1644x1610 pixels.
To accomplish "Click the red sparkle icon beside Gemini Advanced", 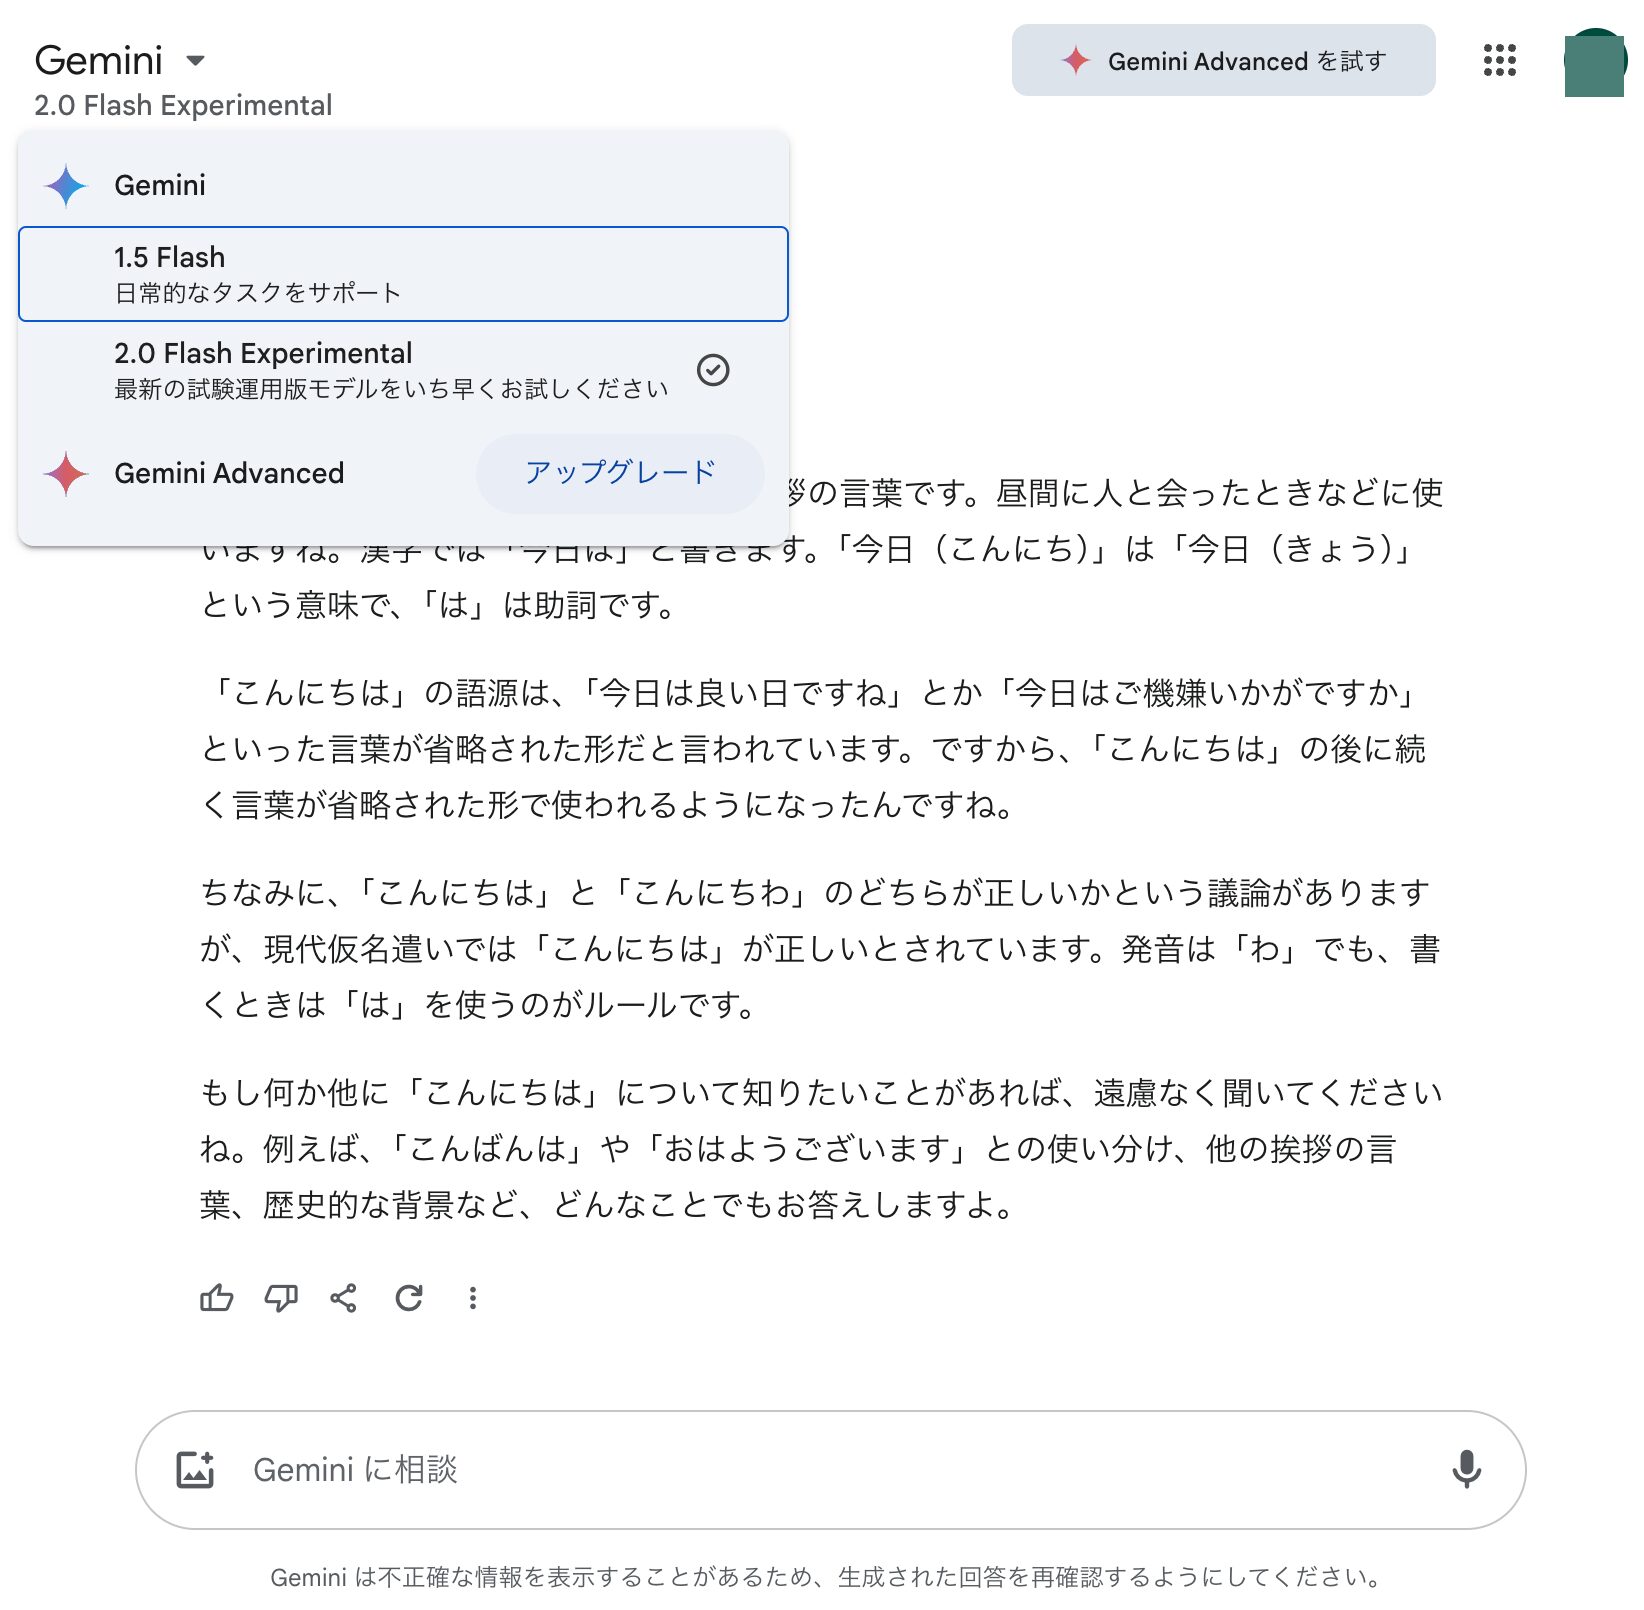I will pos(66,474).
